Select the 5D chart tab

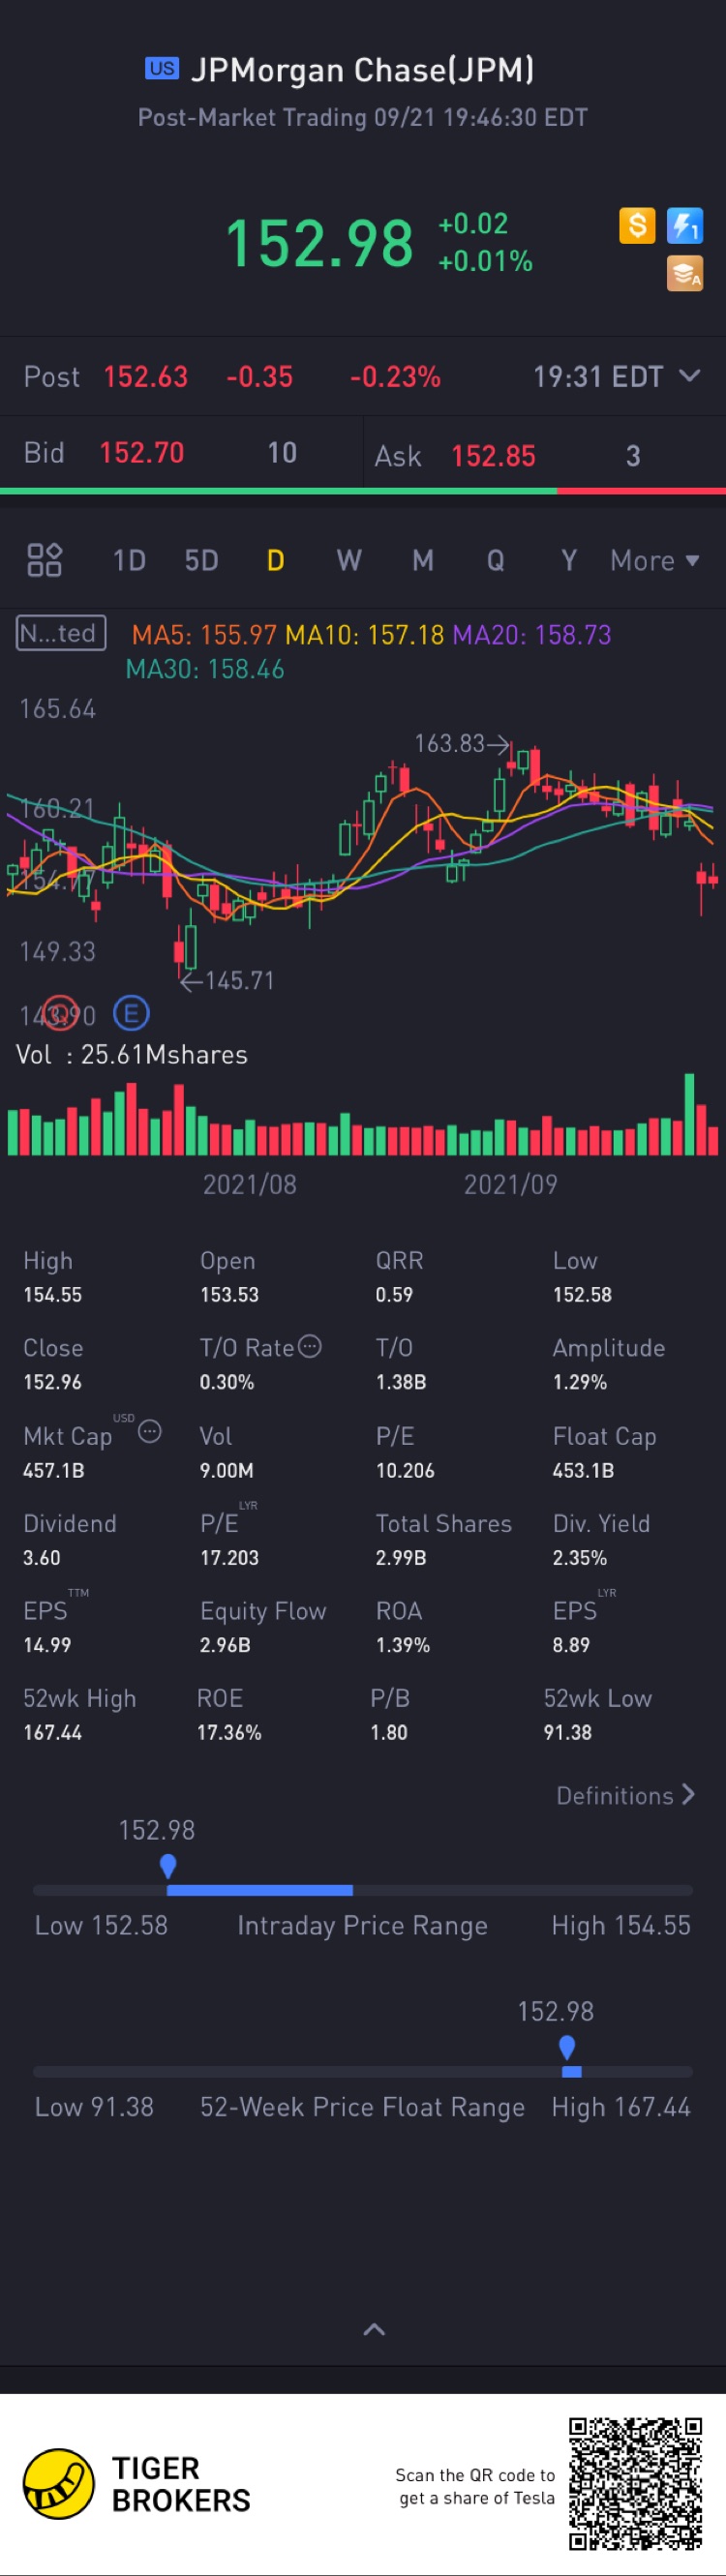[x=201, y=560]
